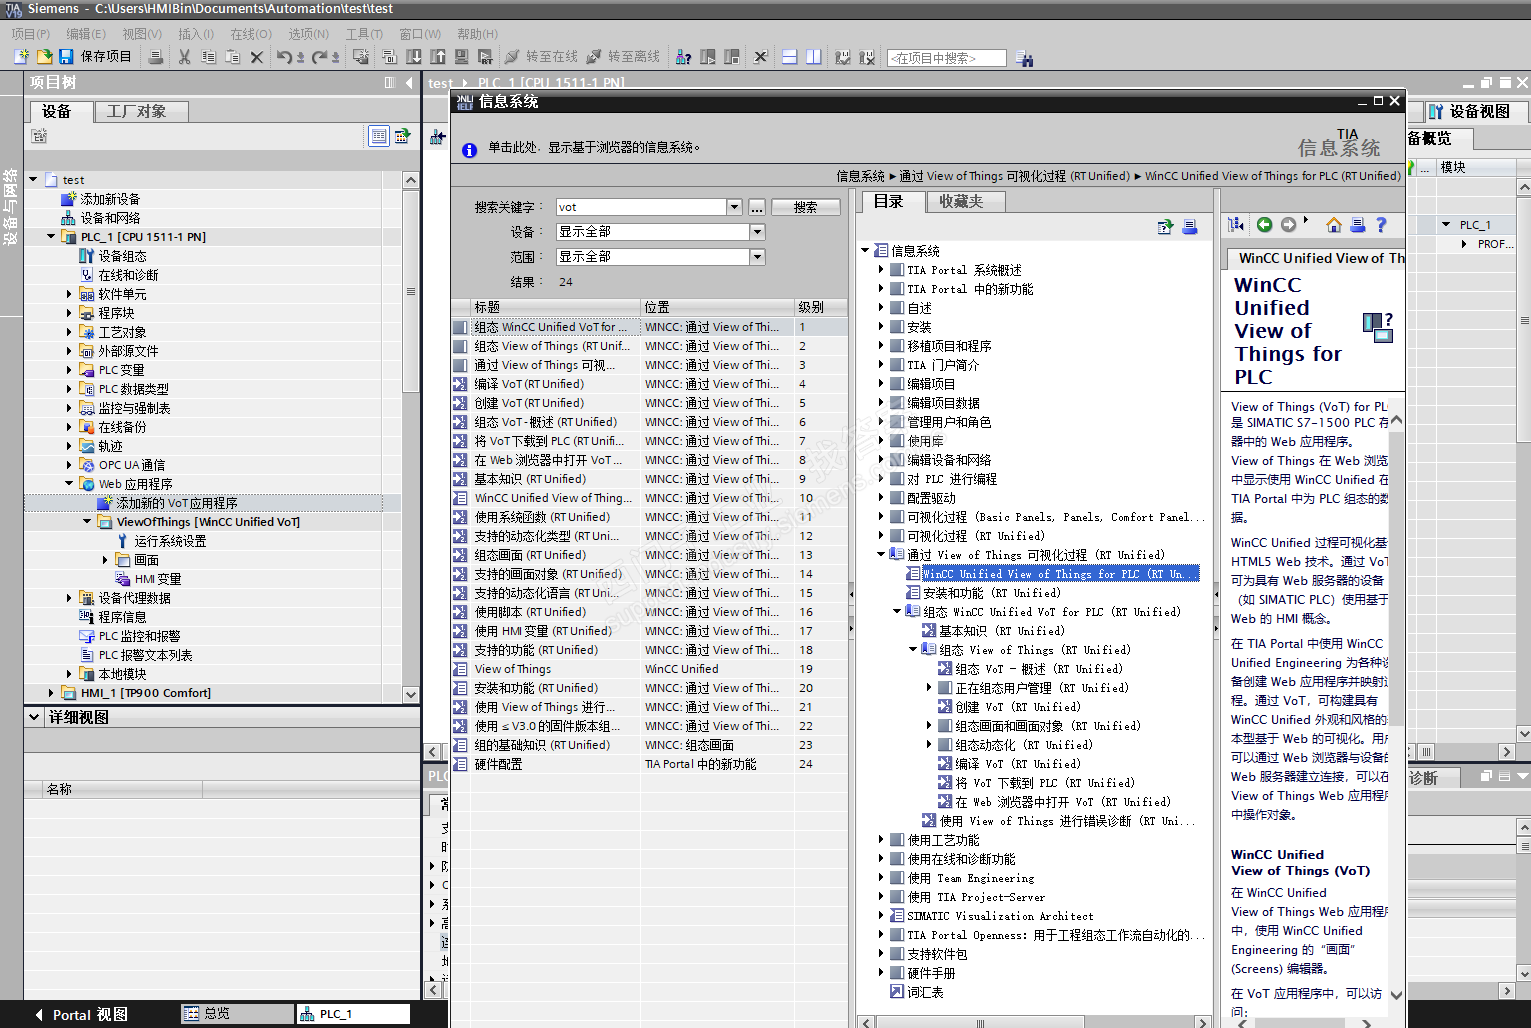Go to help Home page icon
The image size is (1531, 1028).
pos(1333,225)
